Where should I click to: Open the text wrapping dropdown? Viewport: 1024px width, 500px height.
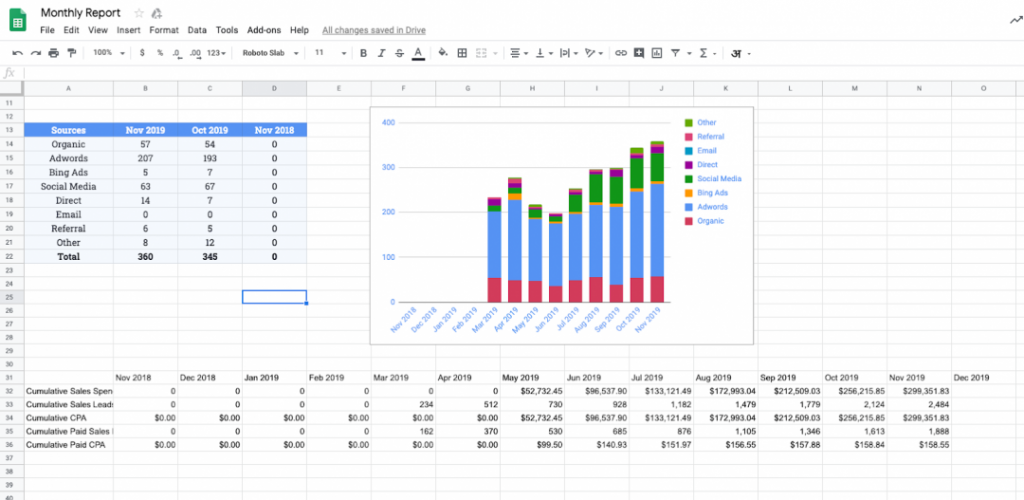(x=569, y=53)
